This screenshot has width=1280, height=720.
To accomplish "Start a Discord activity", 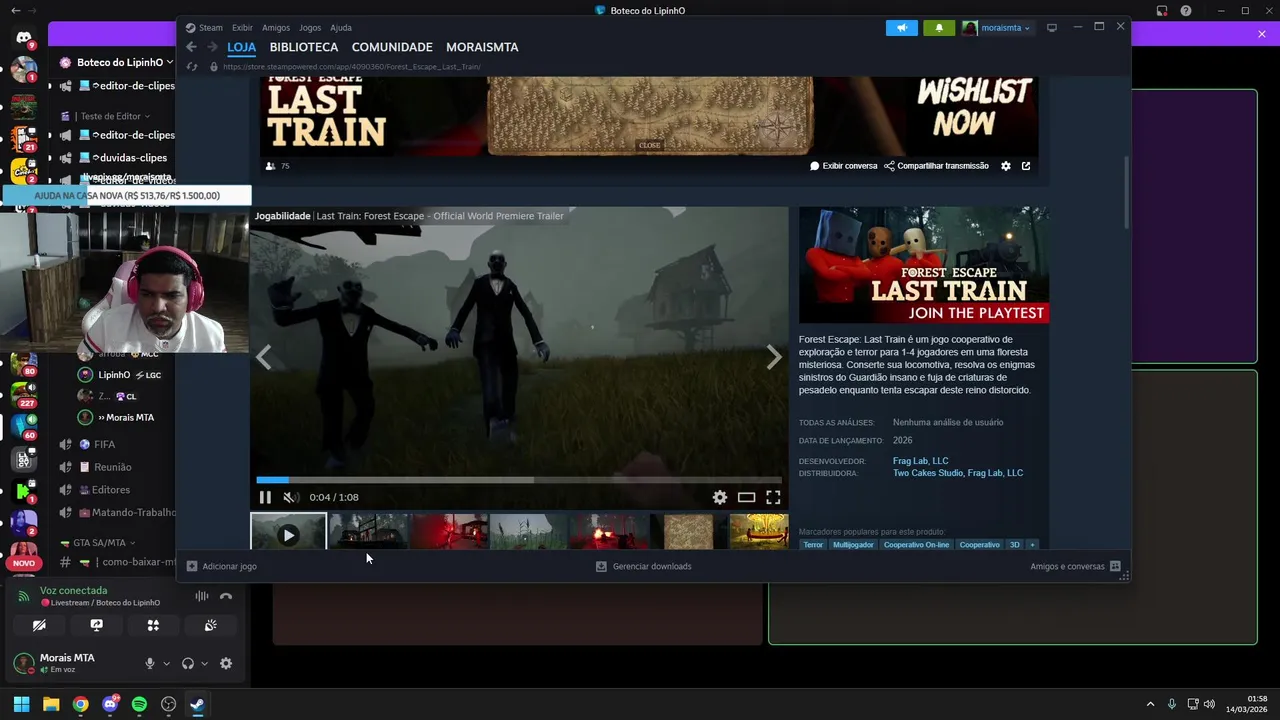I will pos(153,625).
